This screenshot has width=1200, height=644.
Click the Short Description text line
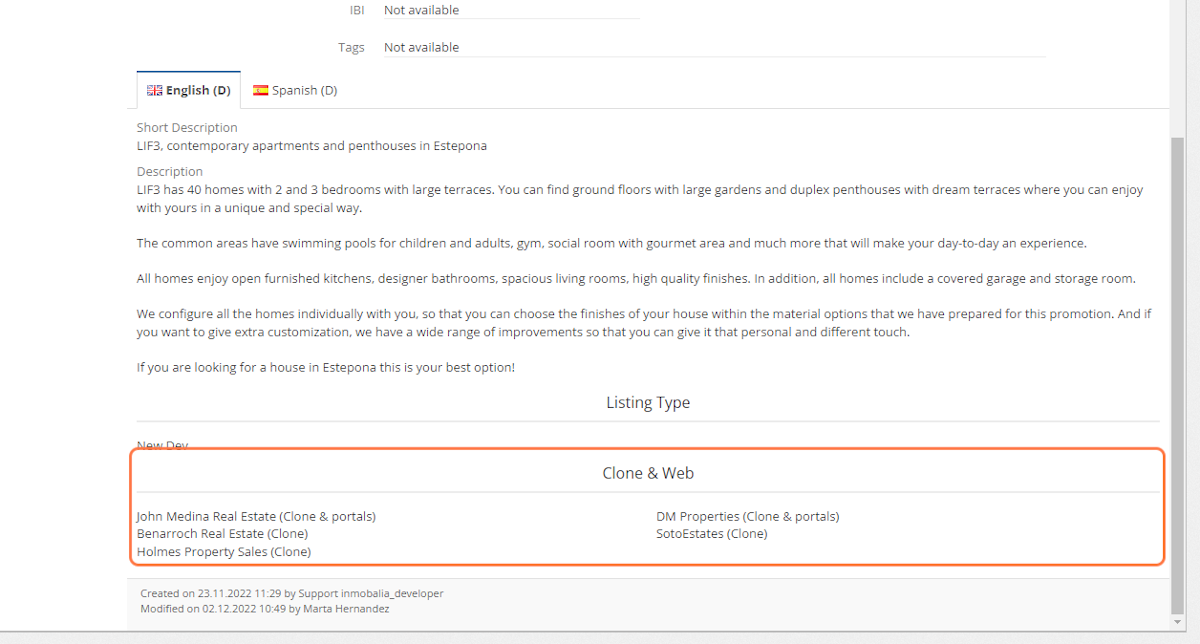coord(311,146)
